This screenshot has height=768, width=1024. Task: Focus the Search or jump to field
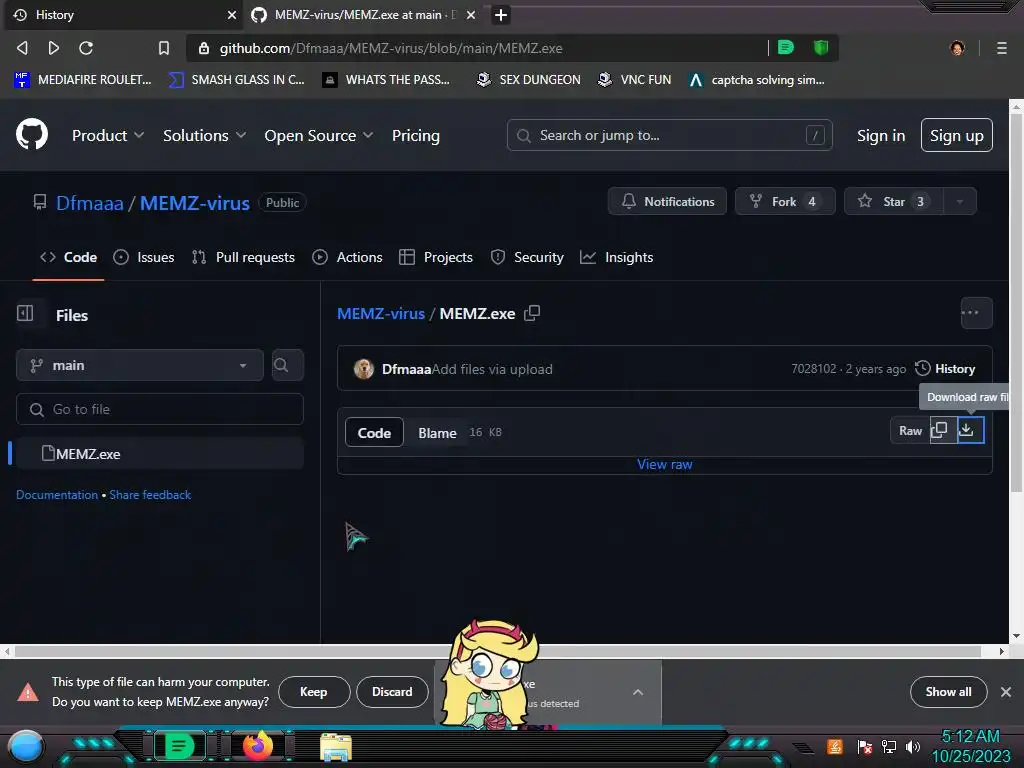tap(669, 135)
